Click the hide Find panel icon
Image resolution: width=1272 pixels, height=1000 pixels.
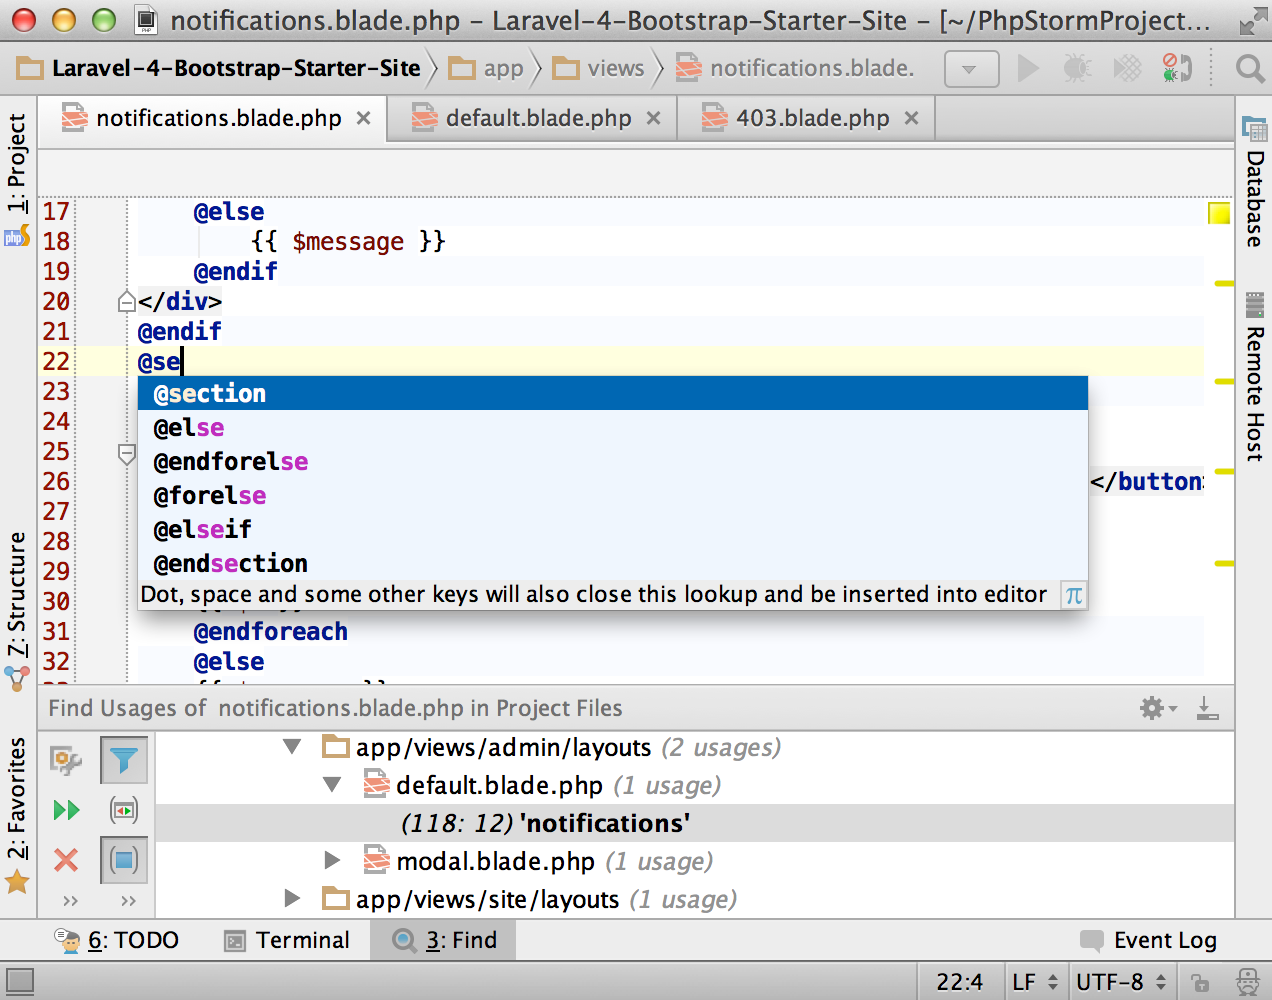coord(1208,708)
